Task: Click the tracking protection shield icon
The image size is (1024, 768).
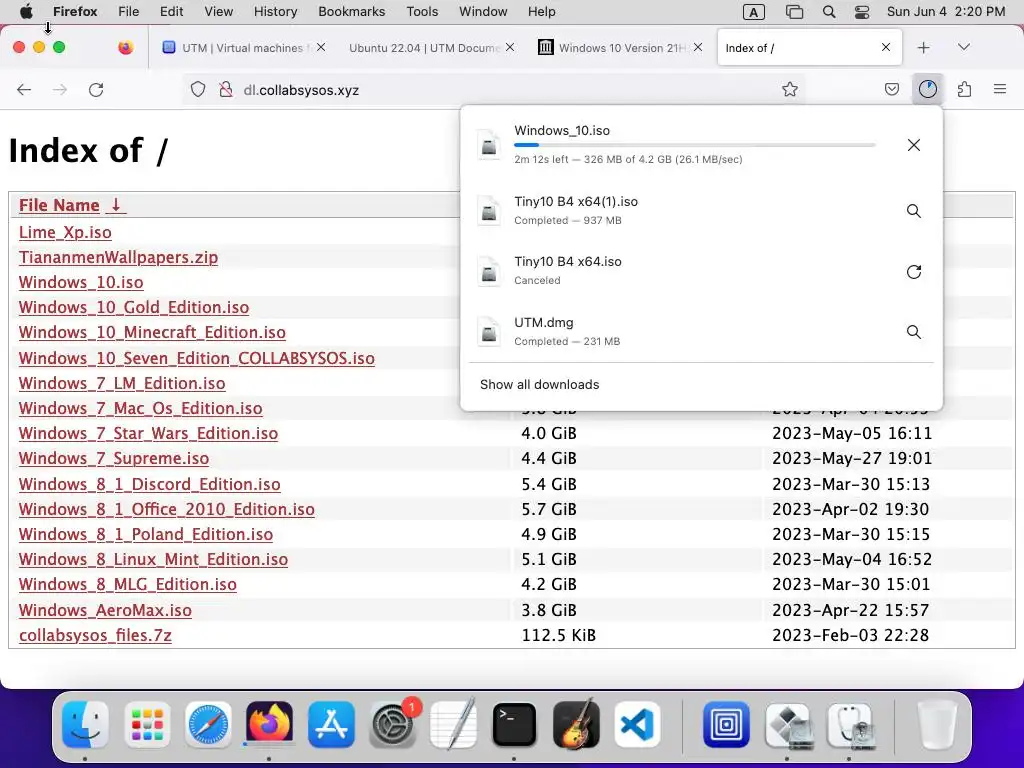Action: [198, 89]
